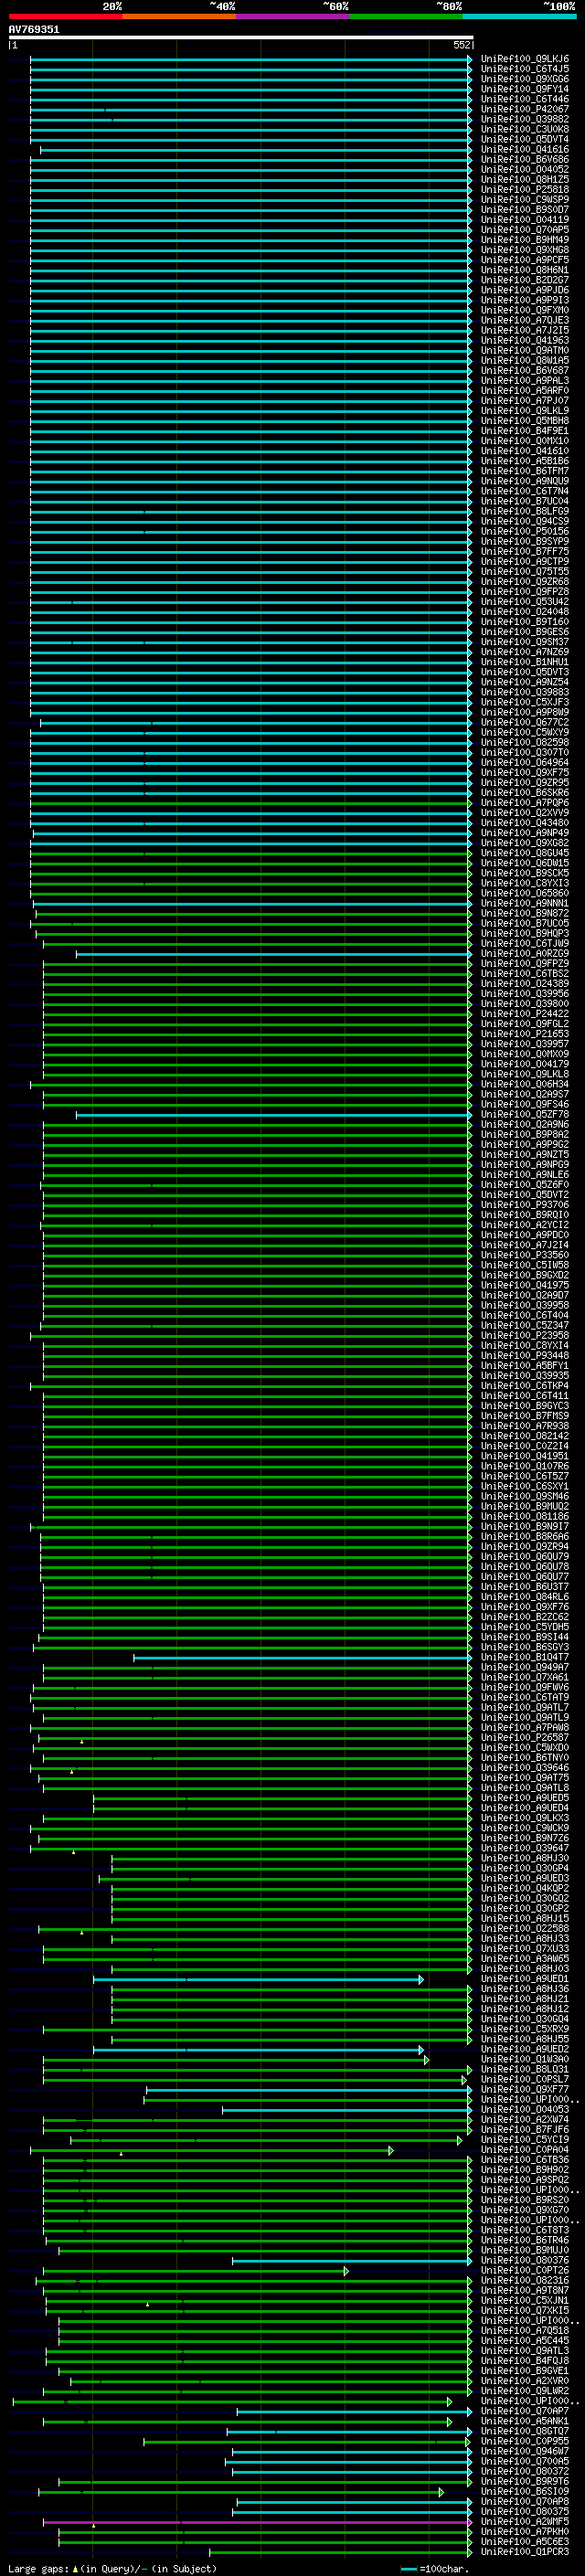This screenshot has height=2576, width=585.
Task: Select the UniRef100_C9WSP9 label
Action: click(524, 199)
